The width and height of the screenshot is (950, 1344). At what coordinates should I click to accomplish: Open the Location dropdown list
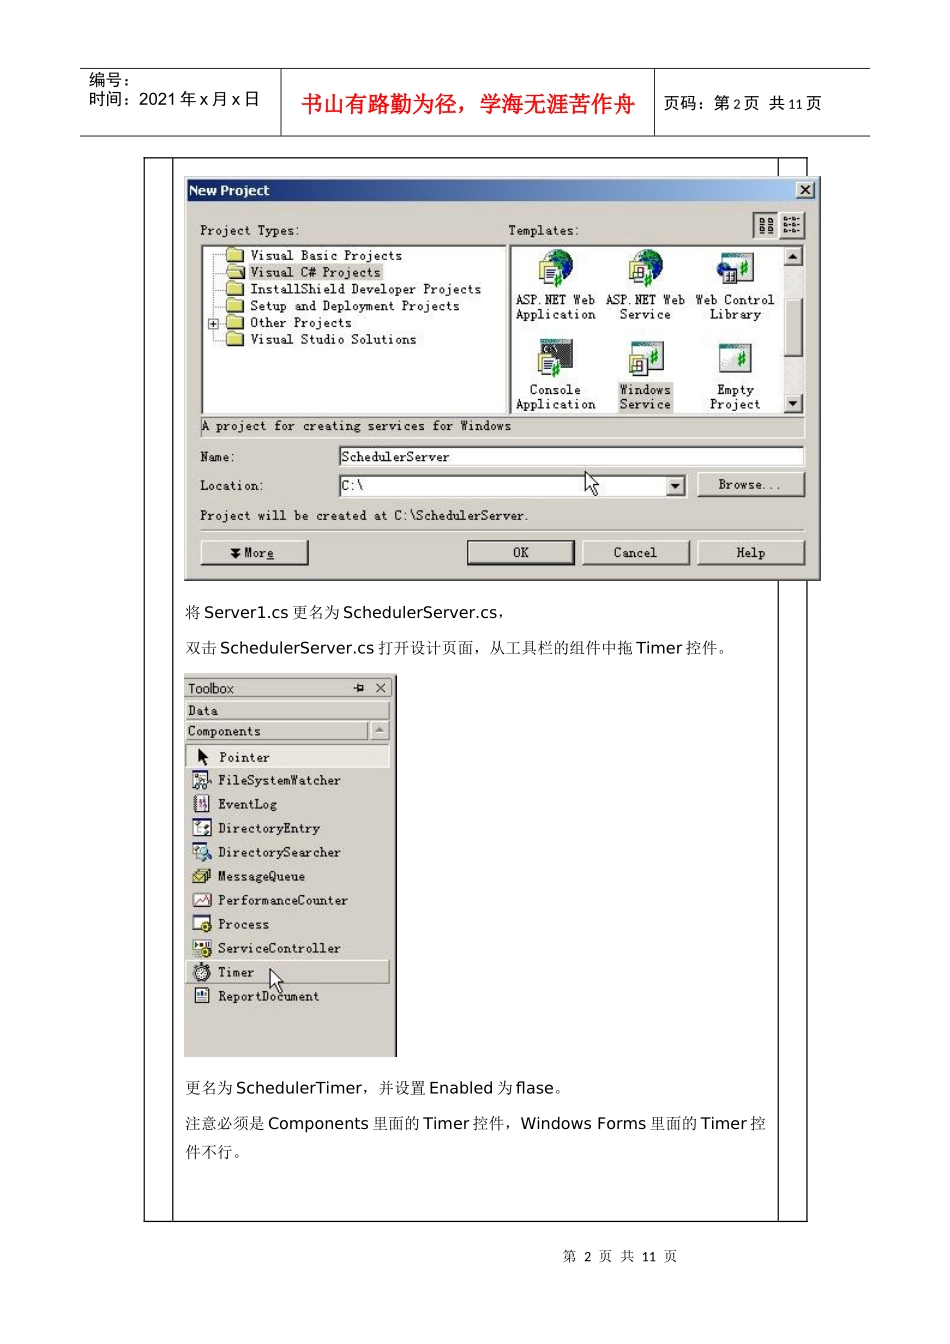(x=676, y=486)
